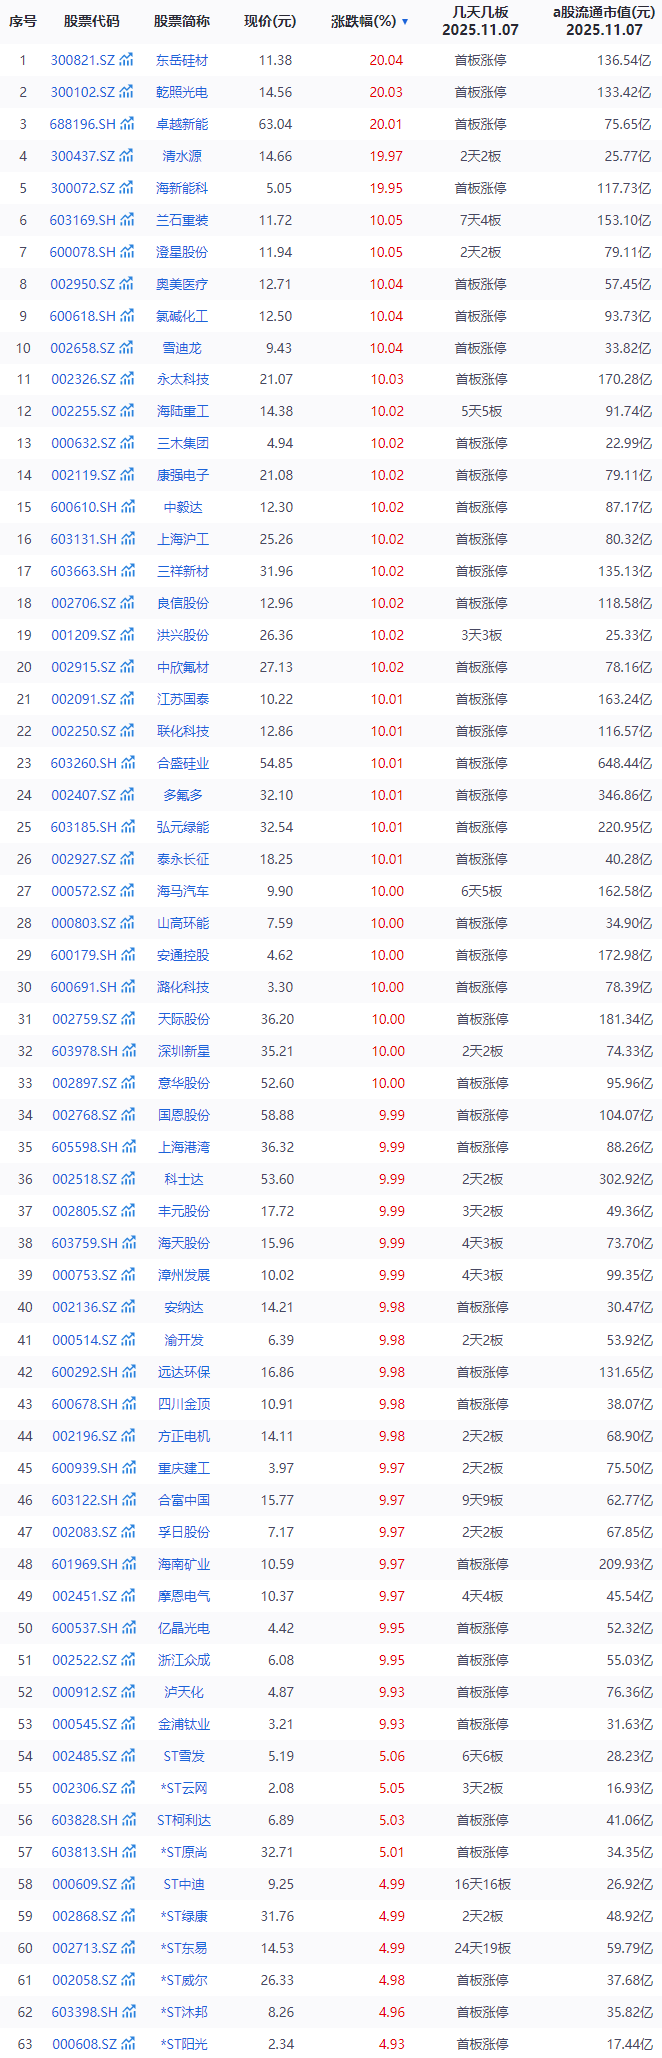Click stock name 多氟多
The width and height of the screenshot is (662, 2058).
click(x=183, y=795)
